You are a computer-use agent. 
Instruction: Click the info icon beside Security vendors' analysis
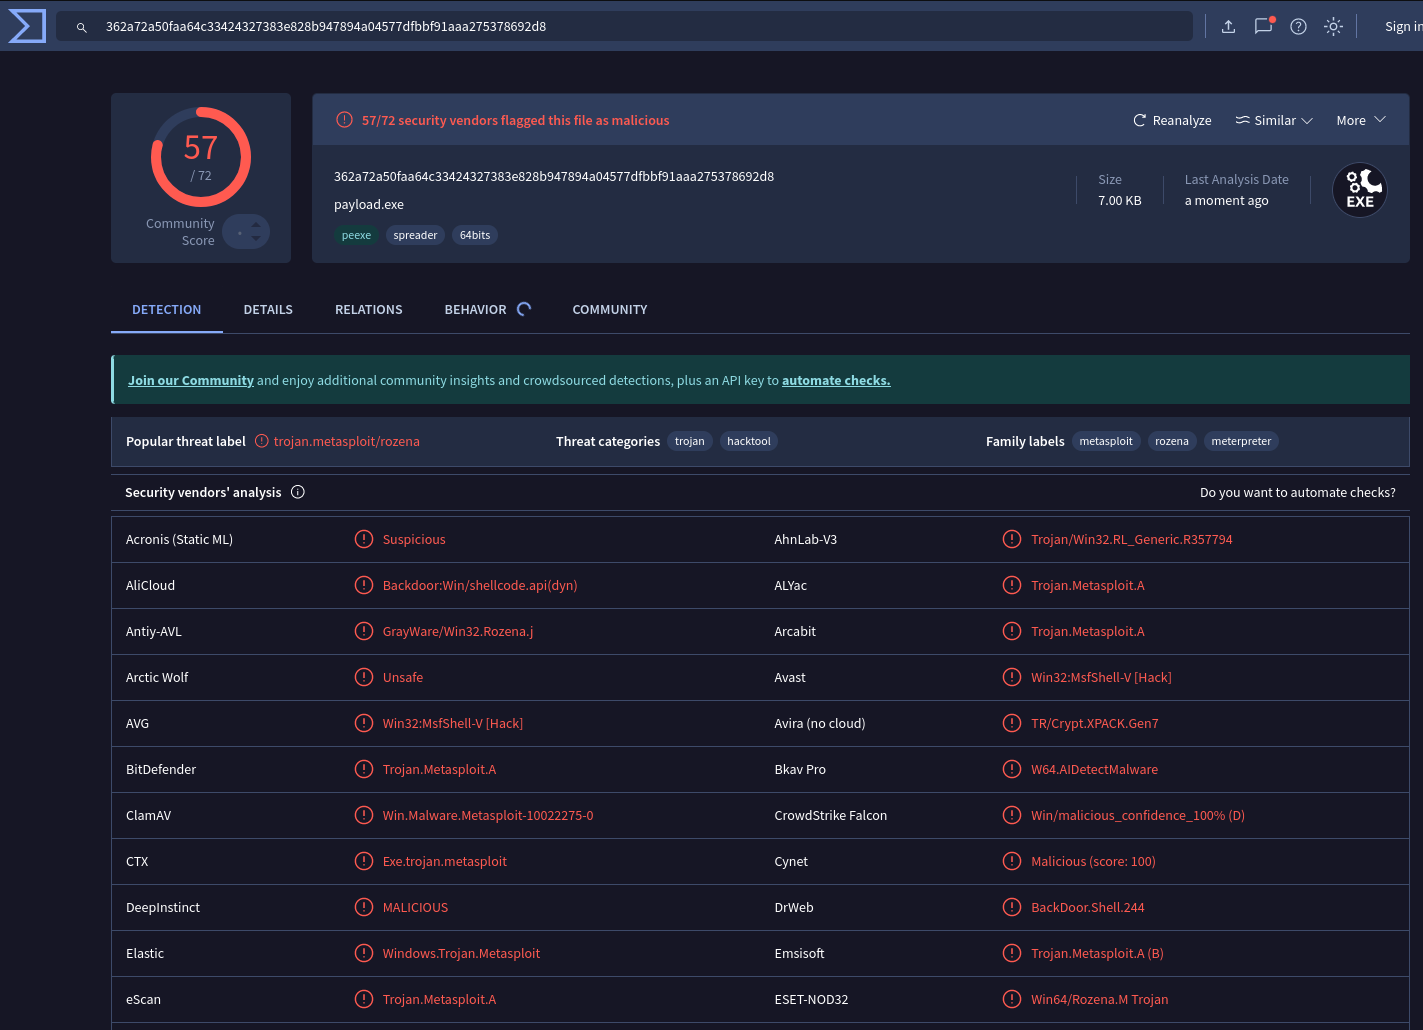[298, 492]
